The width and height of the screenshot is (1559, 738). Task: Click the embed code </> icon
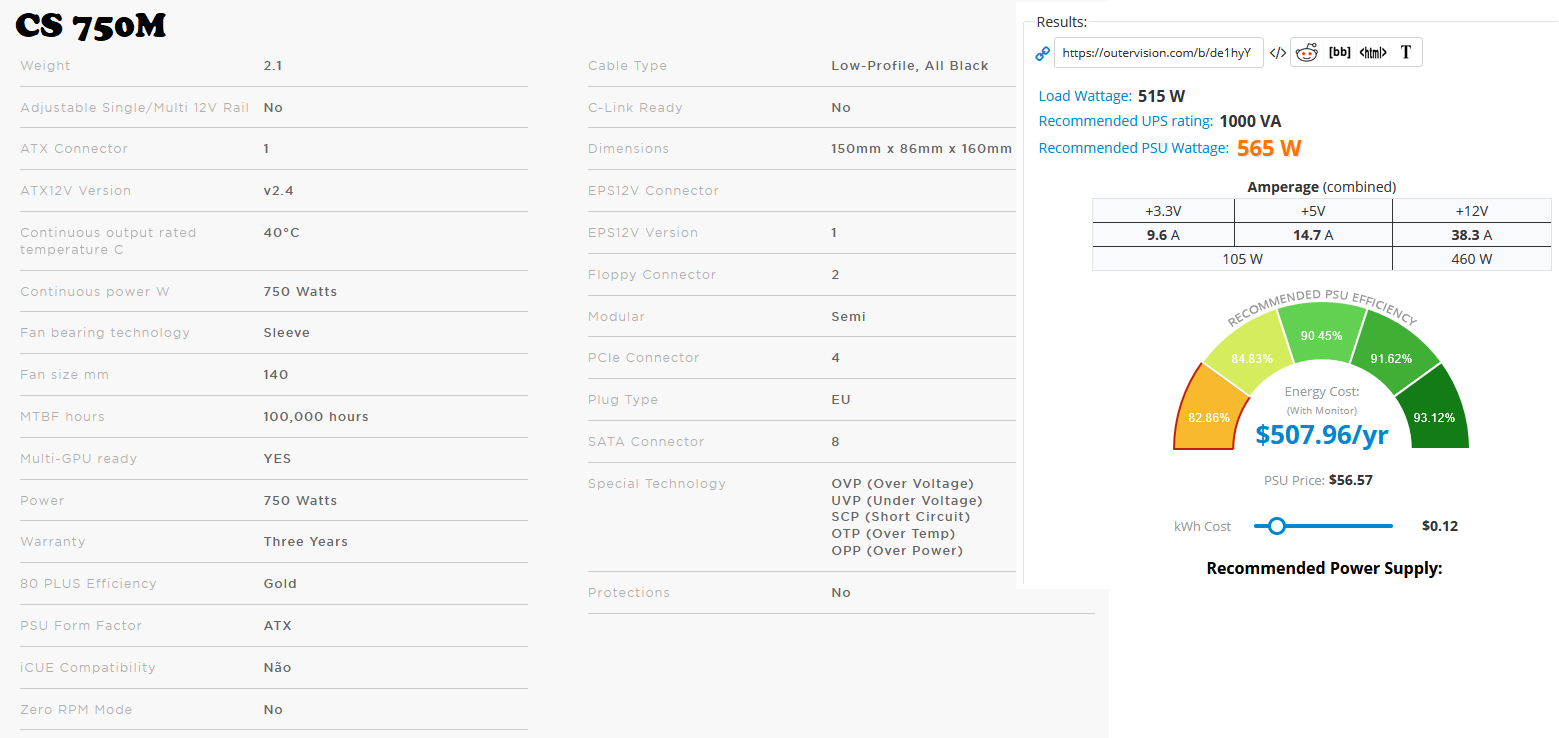(1277, 53)
